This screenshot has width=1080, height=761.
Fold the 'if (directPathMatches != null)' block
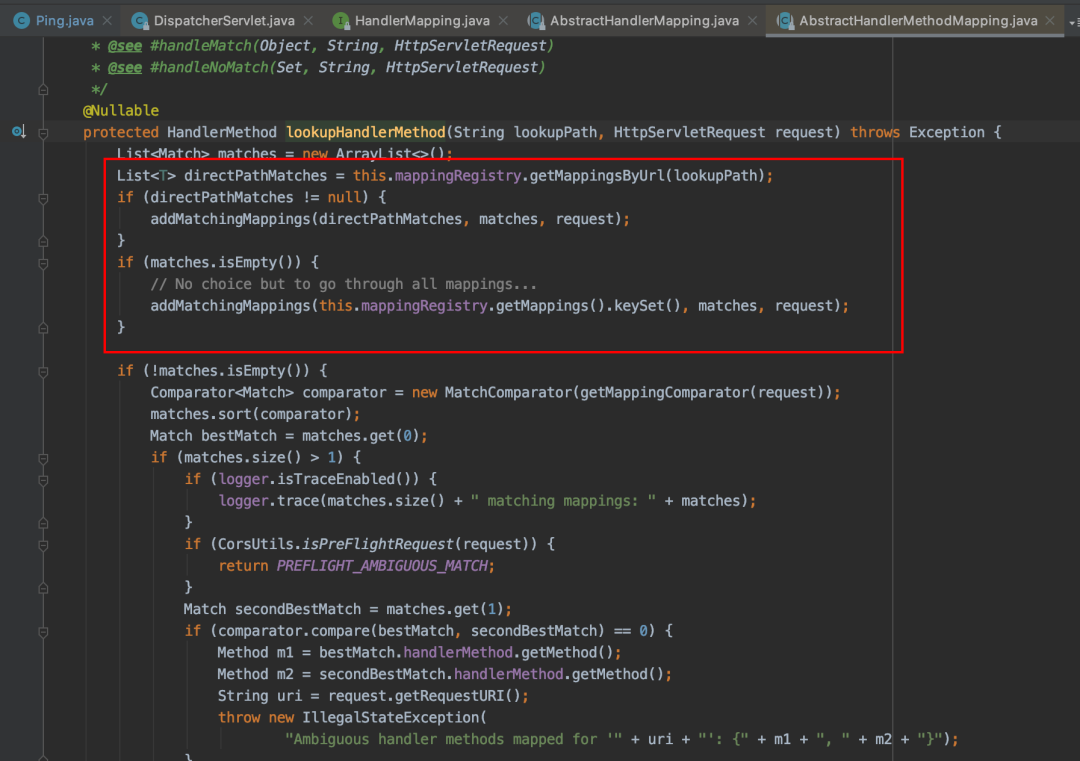tap(43, 197)
